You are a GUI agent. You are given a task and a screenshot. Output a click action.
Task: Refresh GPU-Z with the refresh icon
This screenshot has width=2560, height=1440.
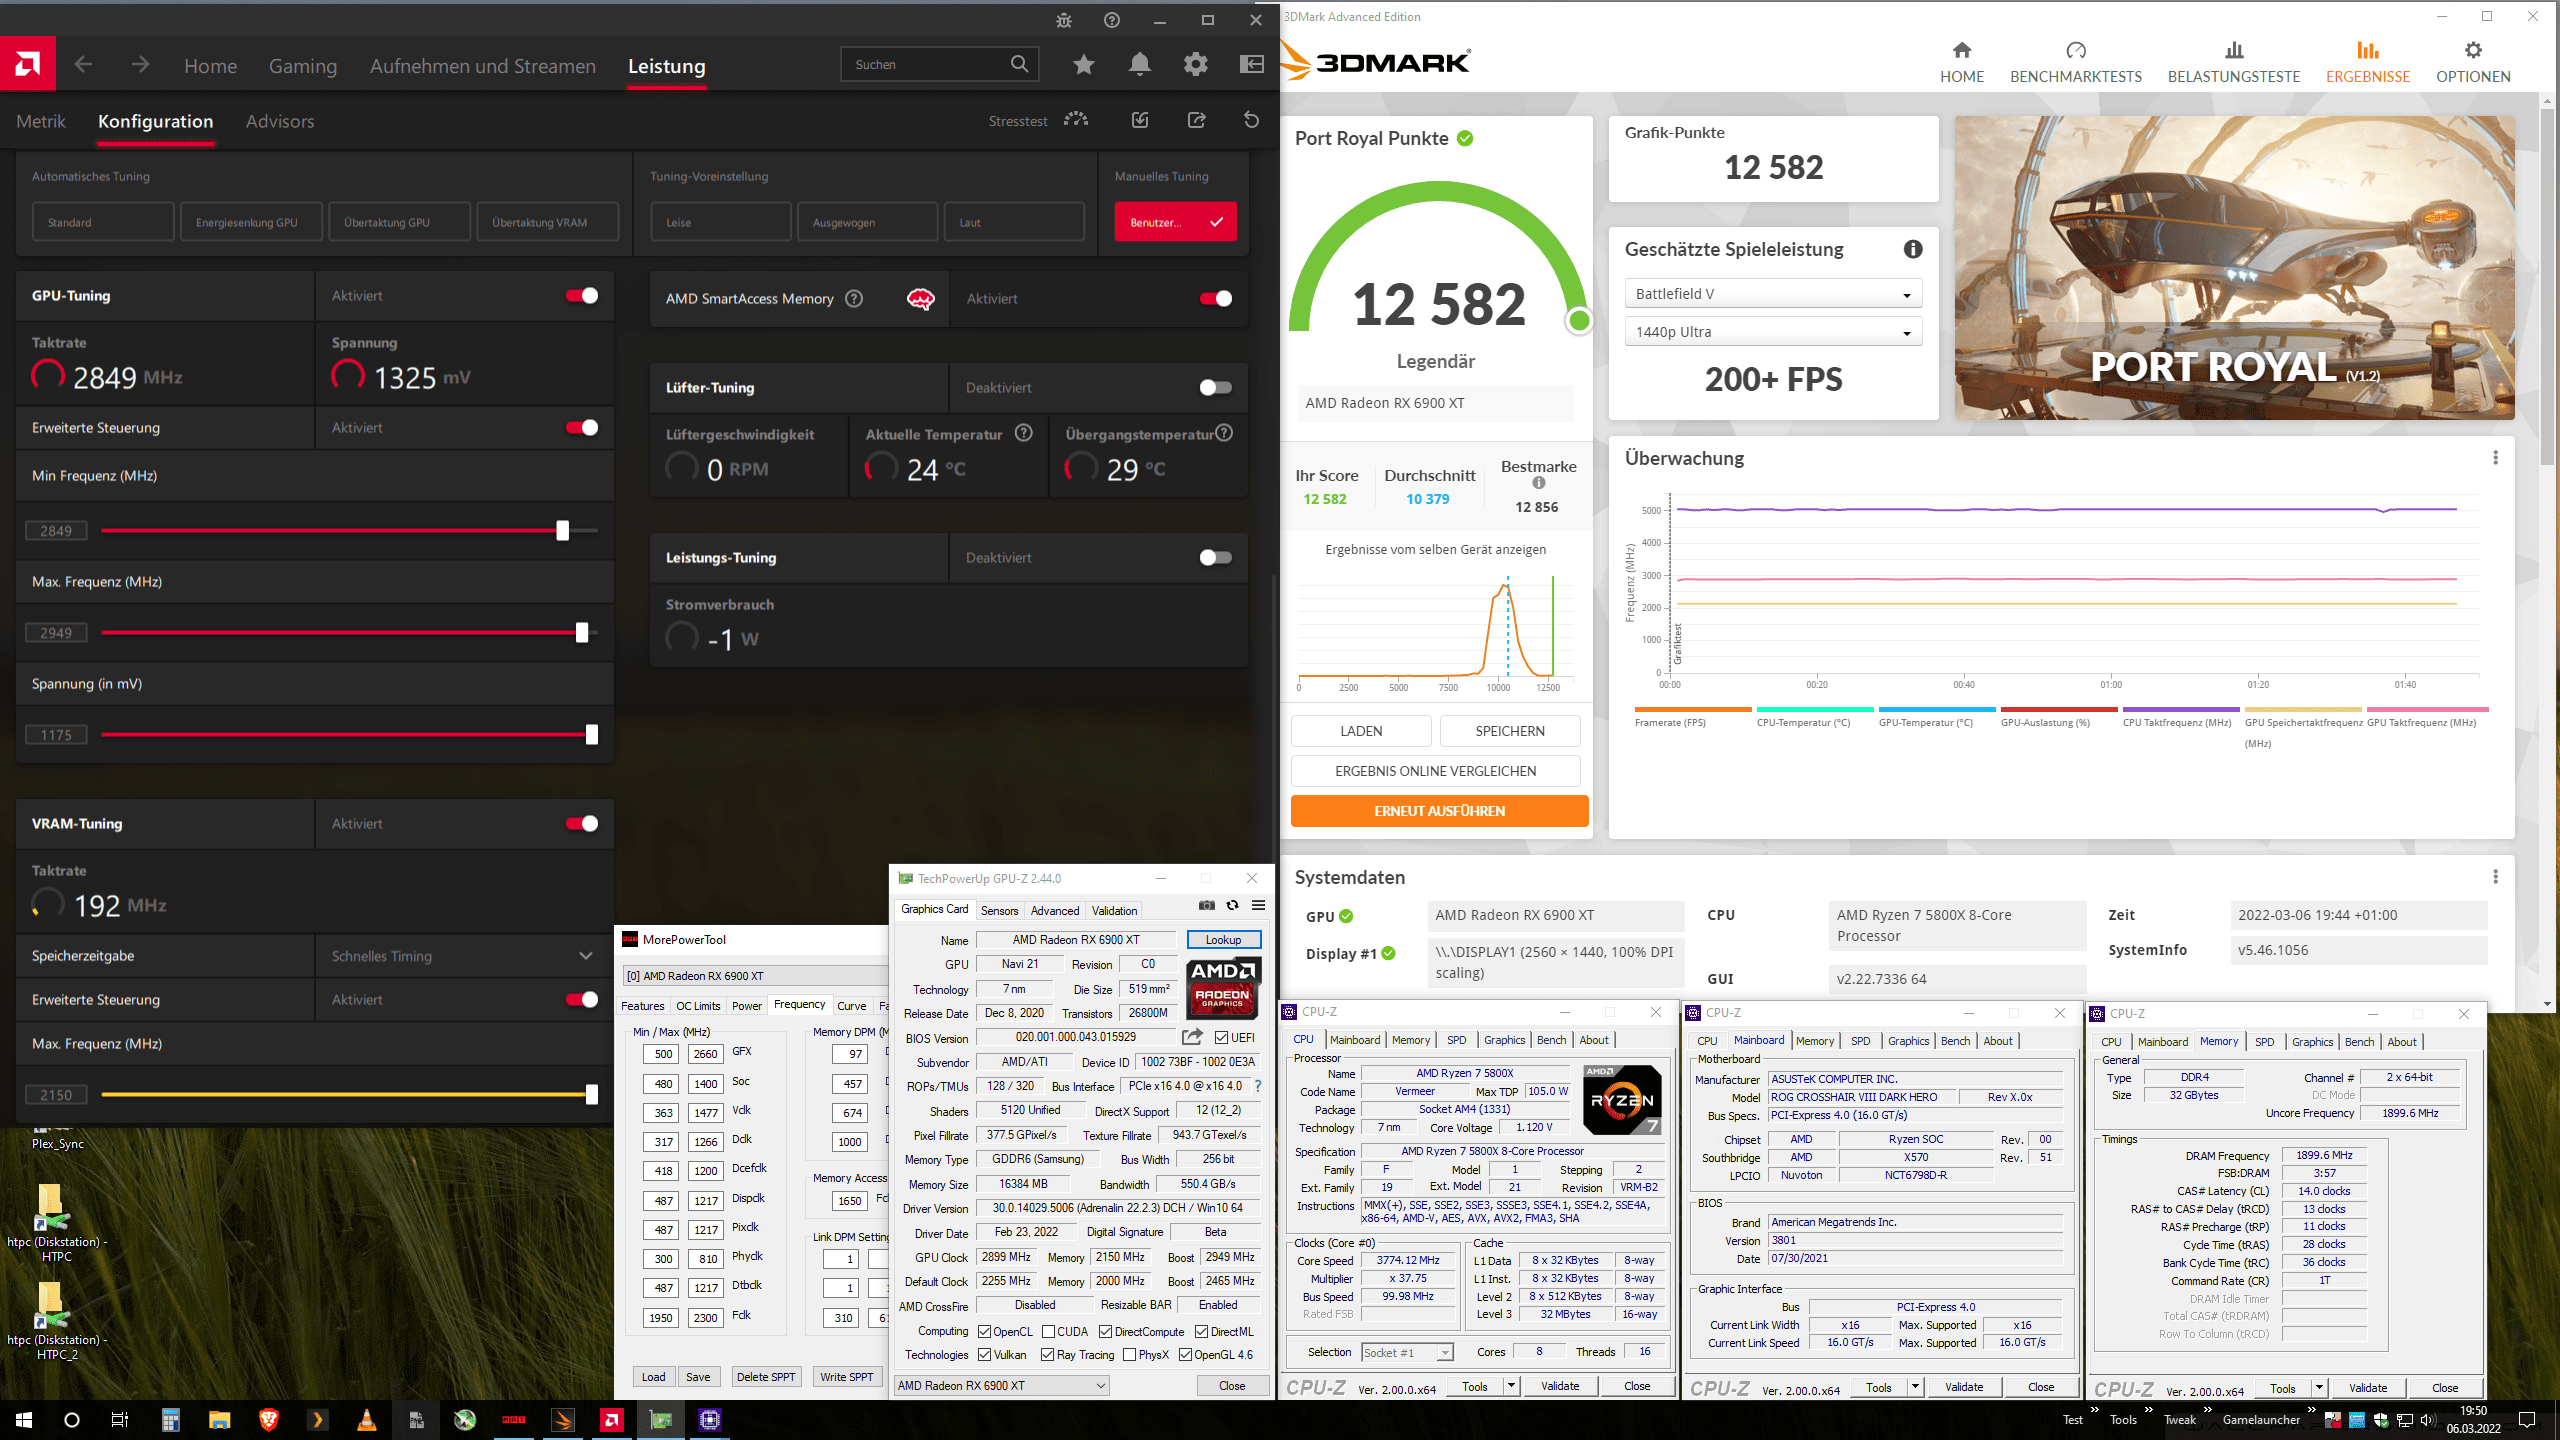coord(1232,905)
